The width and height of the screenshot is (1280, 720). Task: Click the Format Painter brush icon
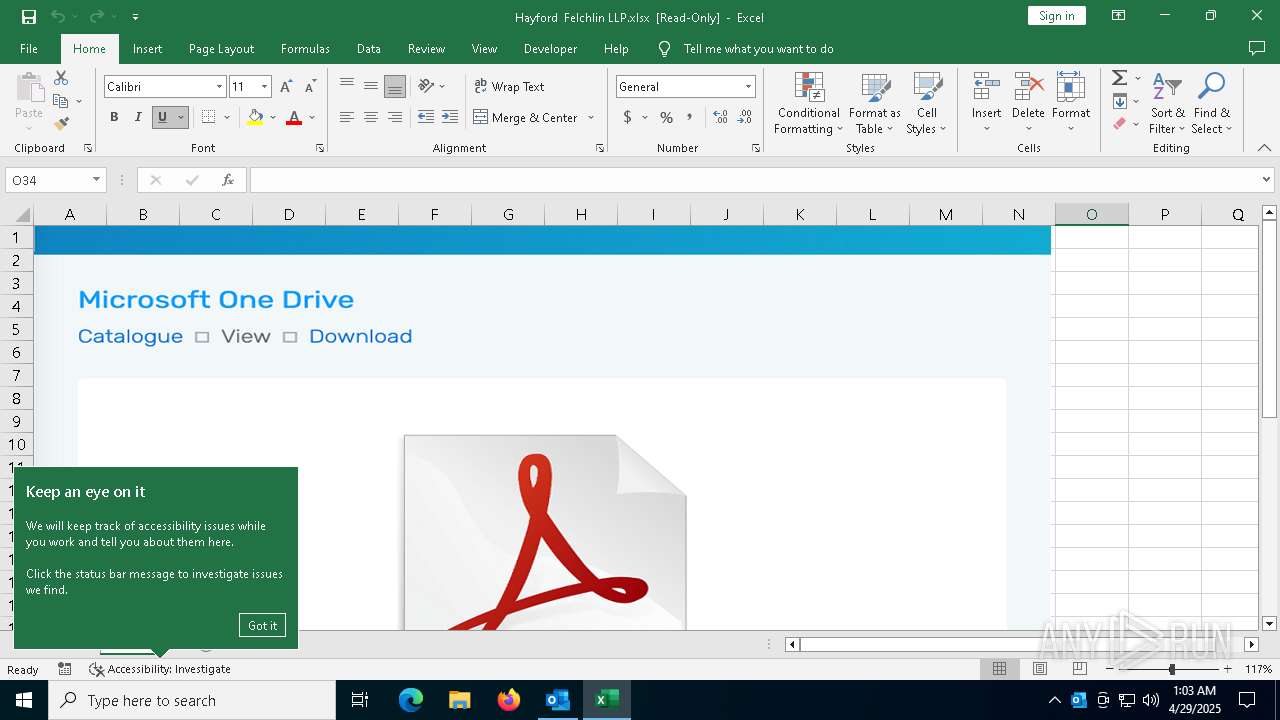pyautogui.click(x=62, y=123)
